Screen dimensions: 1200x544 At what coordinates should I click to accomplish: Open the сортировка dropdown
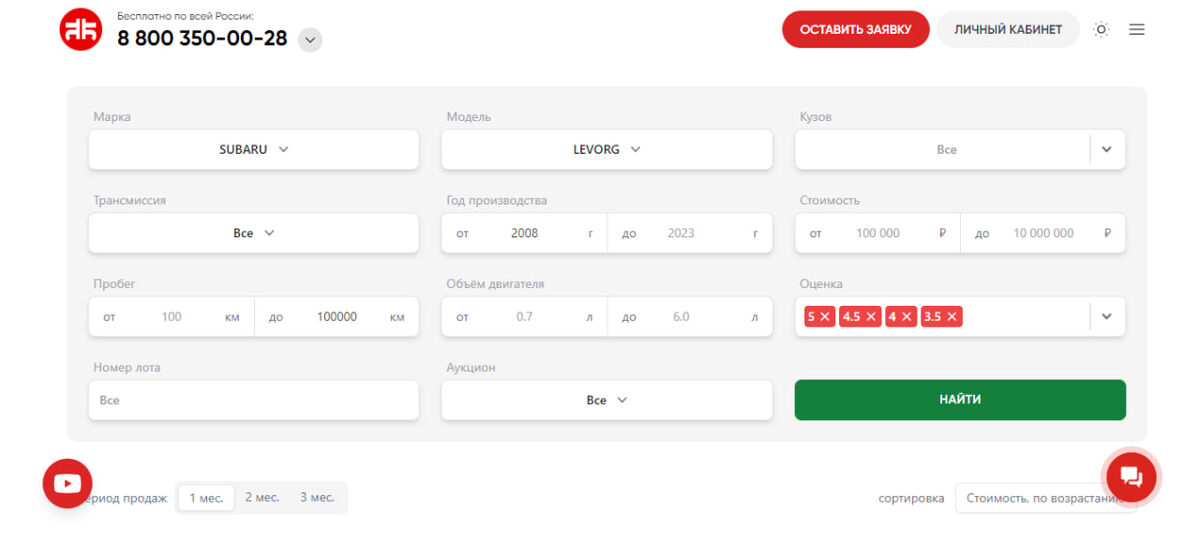tap(1046, 498)
